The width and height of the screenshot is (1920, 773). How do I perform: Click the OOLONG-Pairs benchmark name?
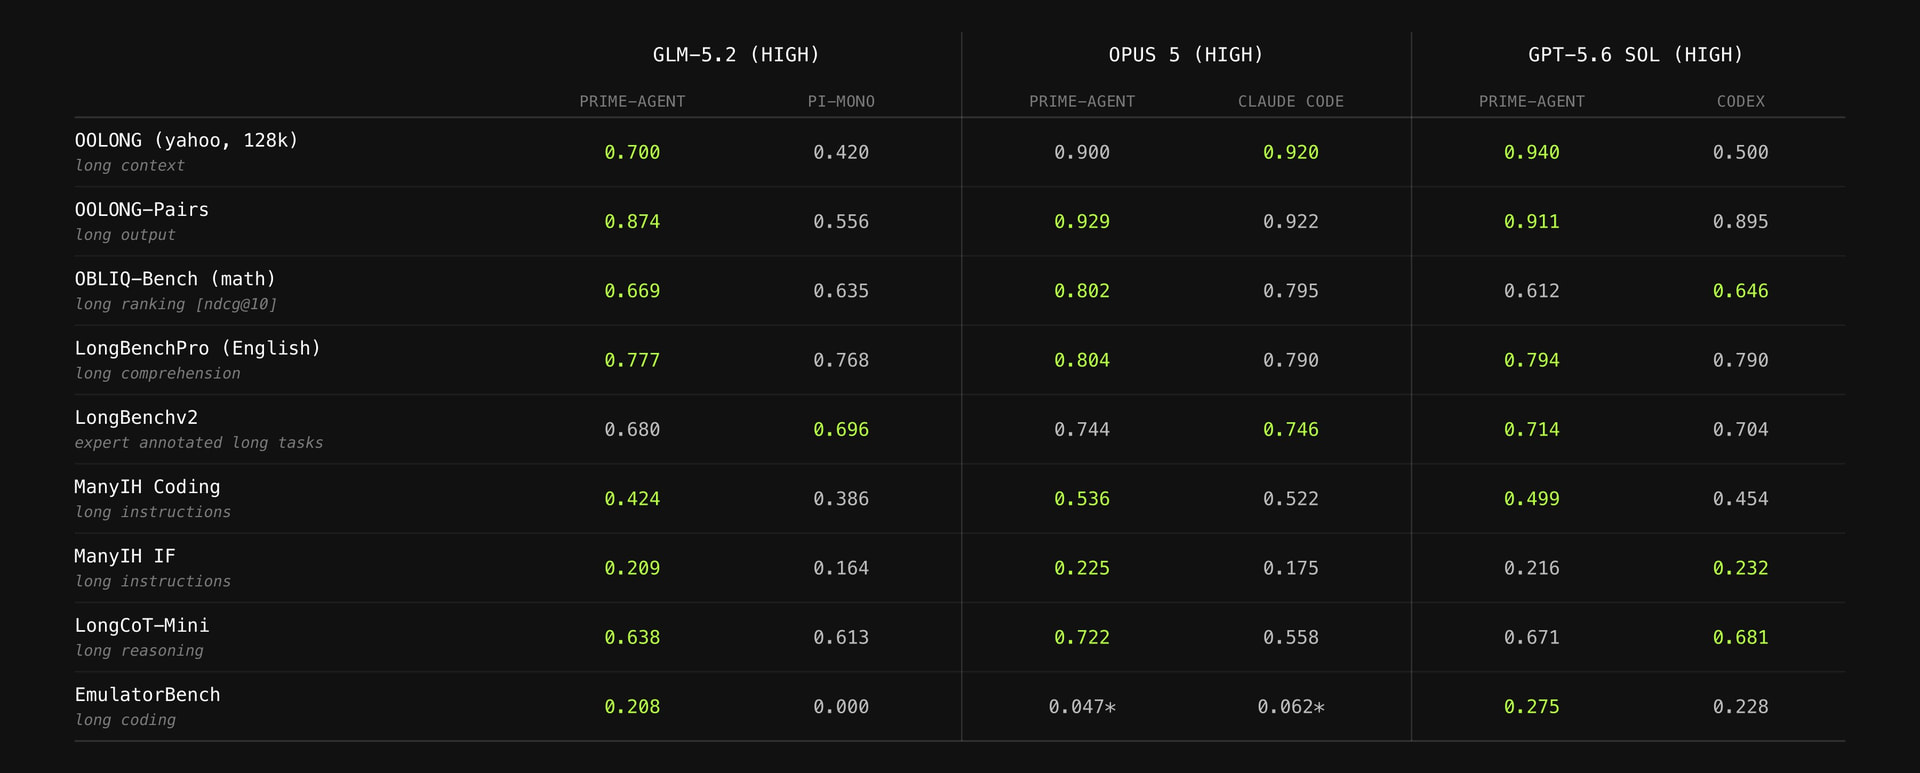coord(142,209)
